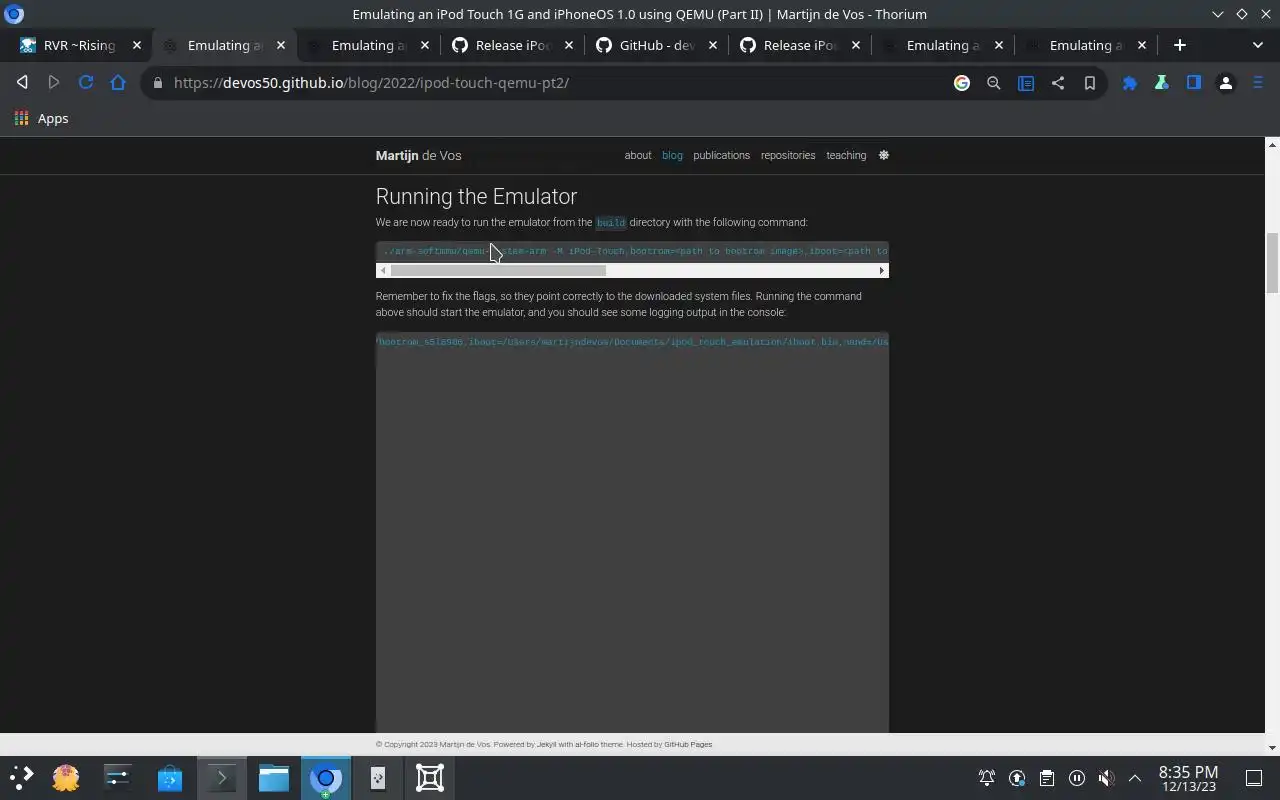Open Martijn de Vos home link
Screen dimensions: 1280x800
(x=418, y=155)
